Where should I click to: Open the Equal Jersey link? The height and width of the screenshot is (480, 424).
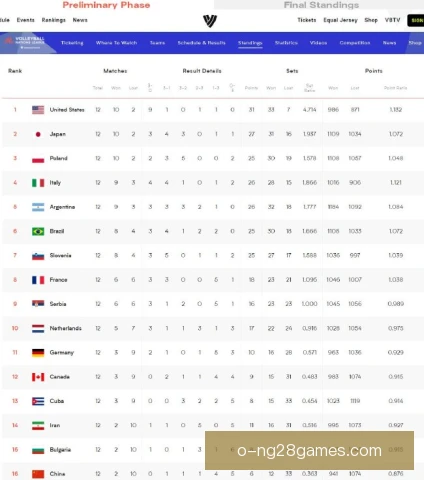(340, 20)
